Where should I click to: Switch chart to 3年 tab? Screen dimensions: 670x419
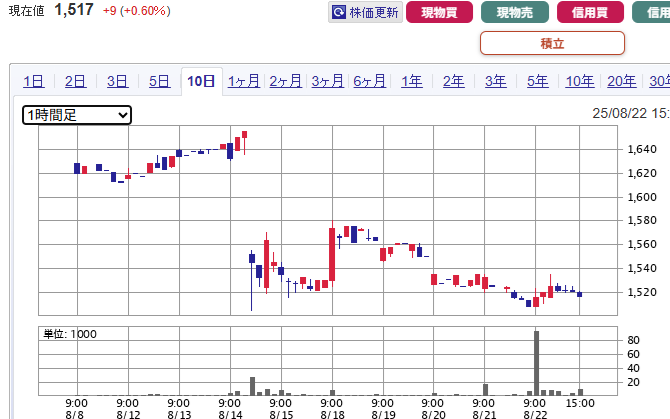[x=496, y=81]
